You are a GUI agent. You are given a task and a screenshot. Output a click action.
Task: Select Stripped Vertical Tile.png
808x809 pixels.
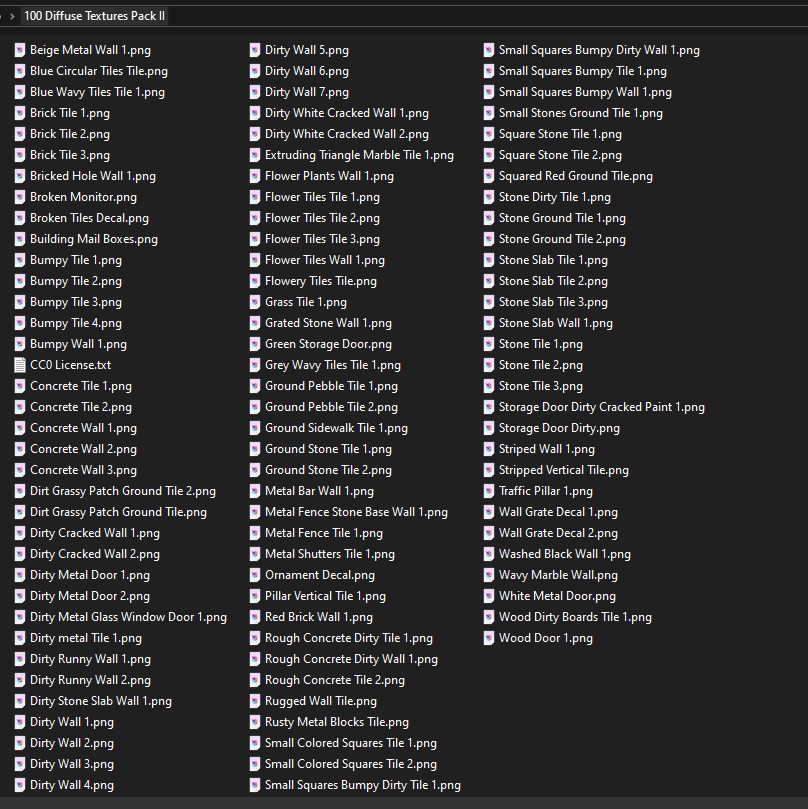tap(563, 470)
